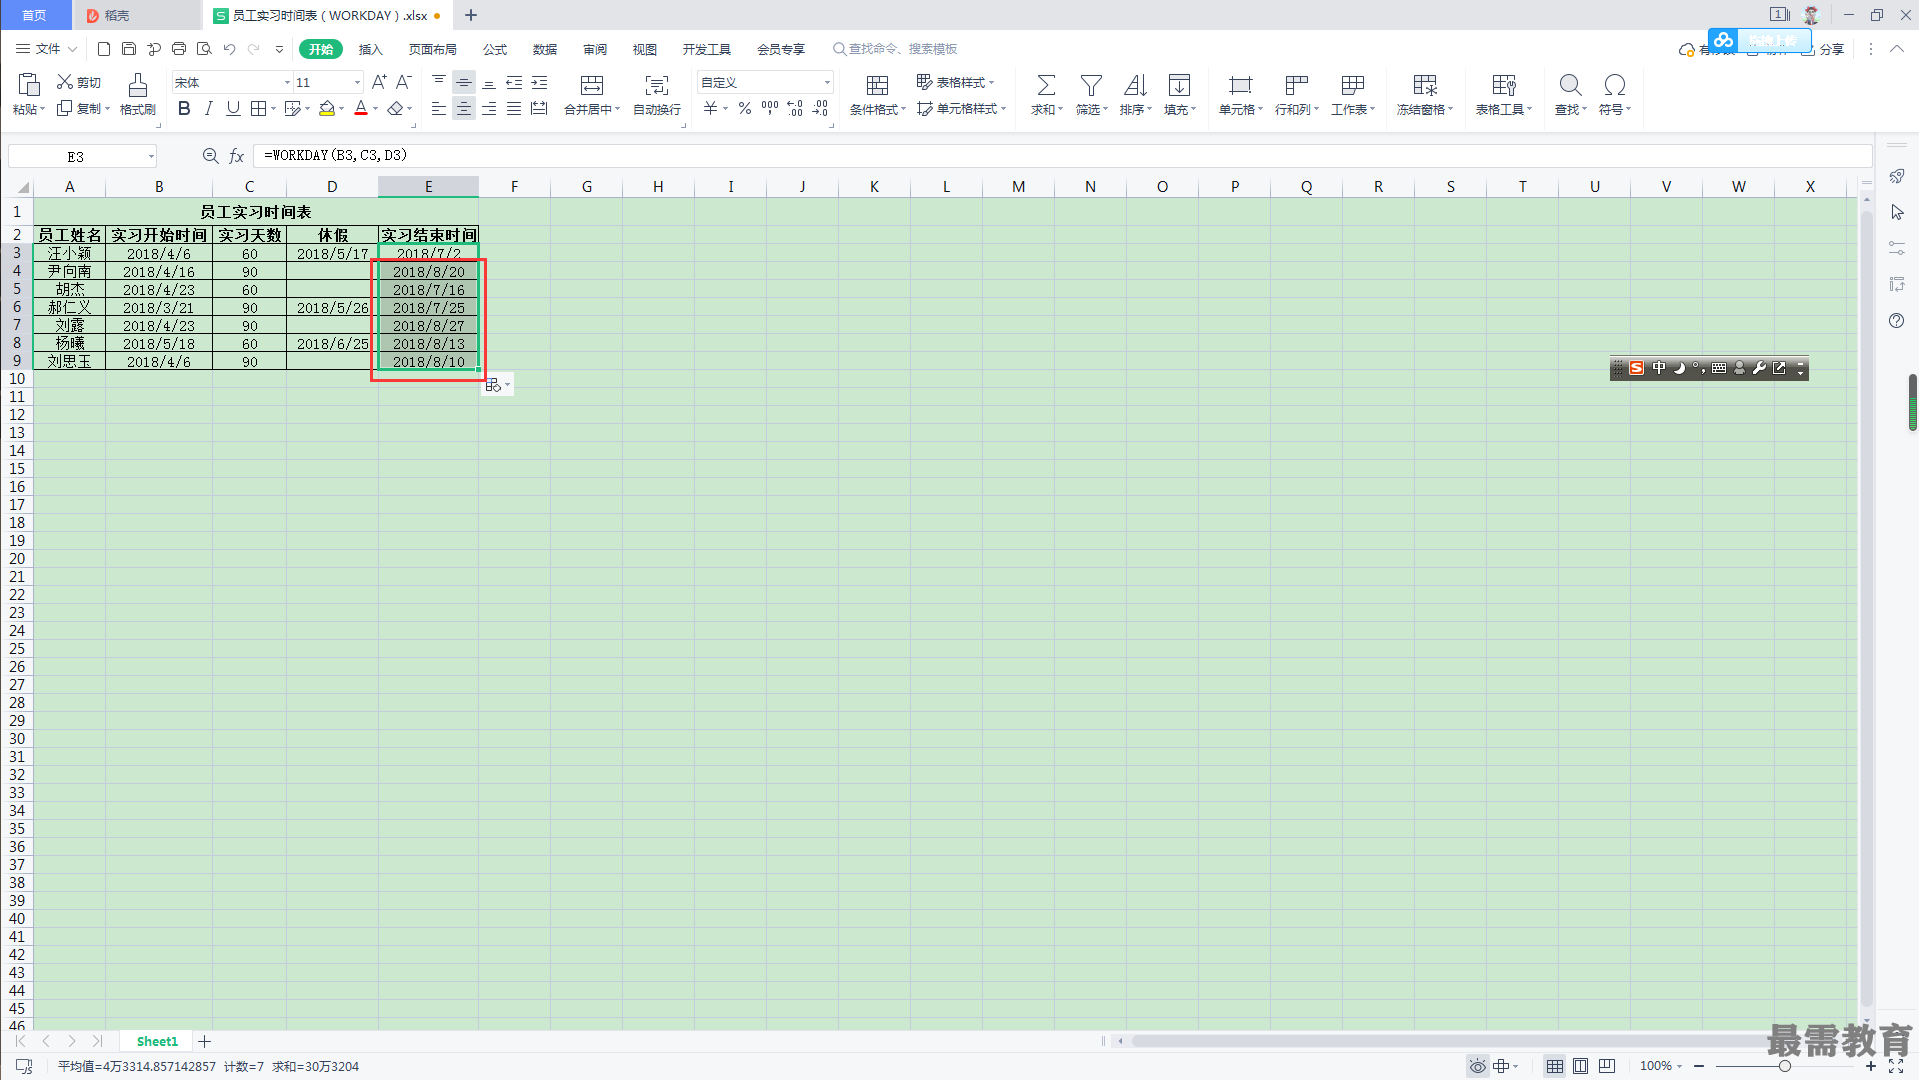Add a new sheet with plus button
The width and height of the screenshot is (1919, 1080).
pyautogui.click(x=205, y=1041)
